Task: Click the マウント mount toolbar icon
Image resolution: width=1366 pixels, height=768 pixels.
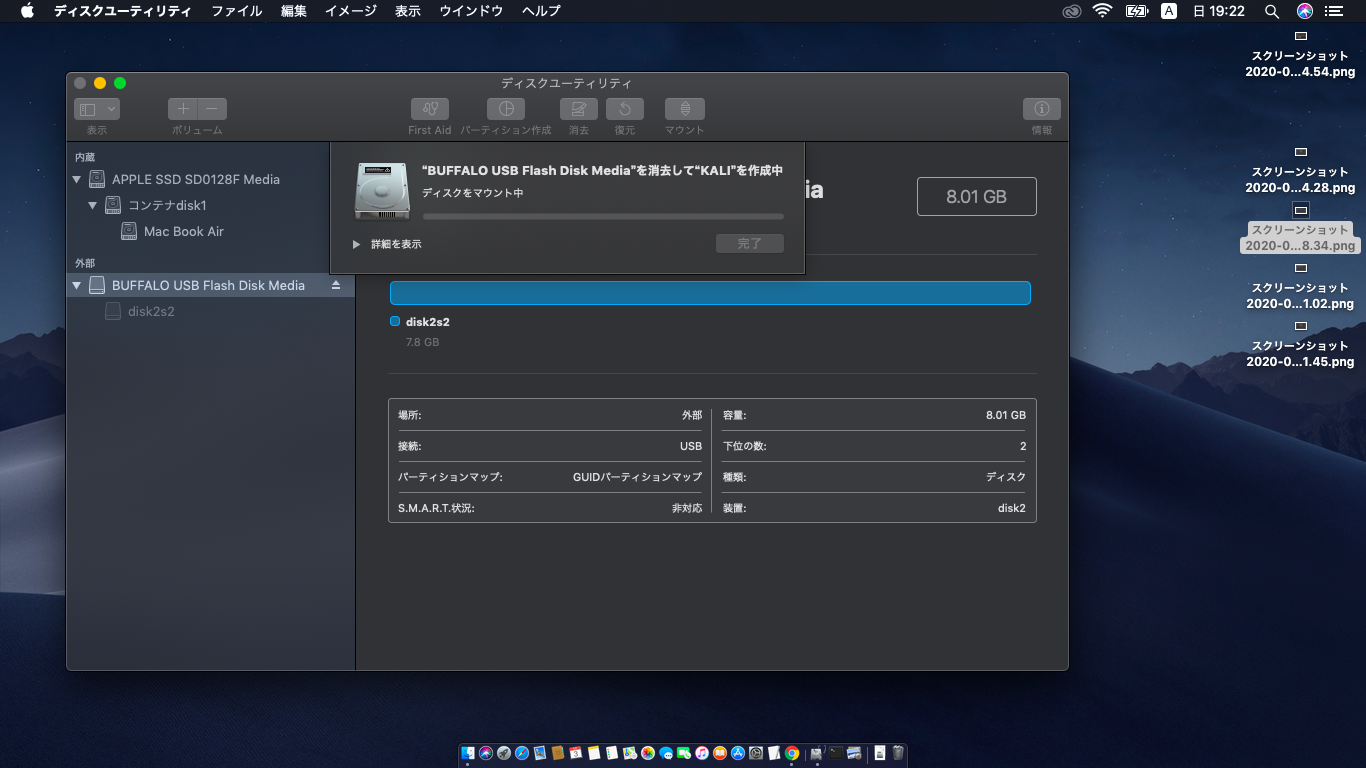Action: pos(685,109)
